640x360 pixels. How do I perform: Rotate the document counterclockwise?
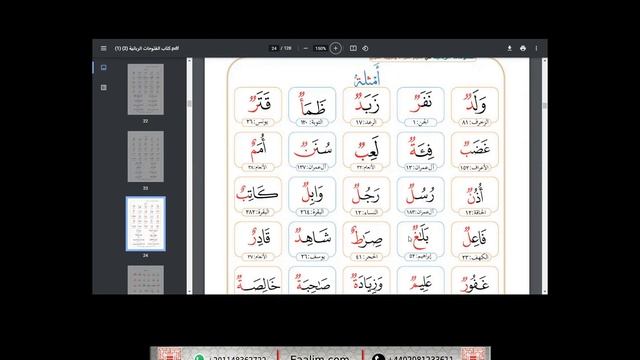365,48
